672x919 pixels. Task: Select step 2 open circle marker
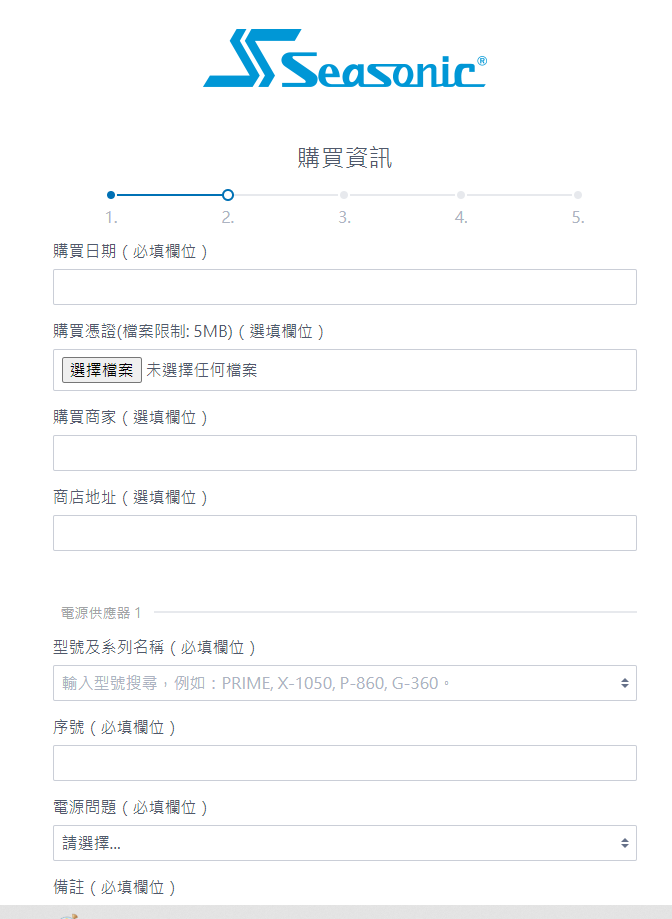click(x=228, y=195)
